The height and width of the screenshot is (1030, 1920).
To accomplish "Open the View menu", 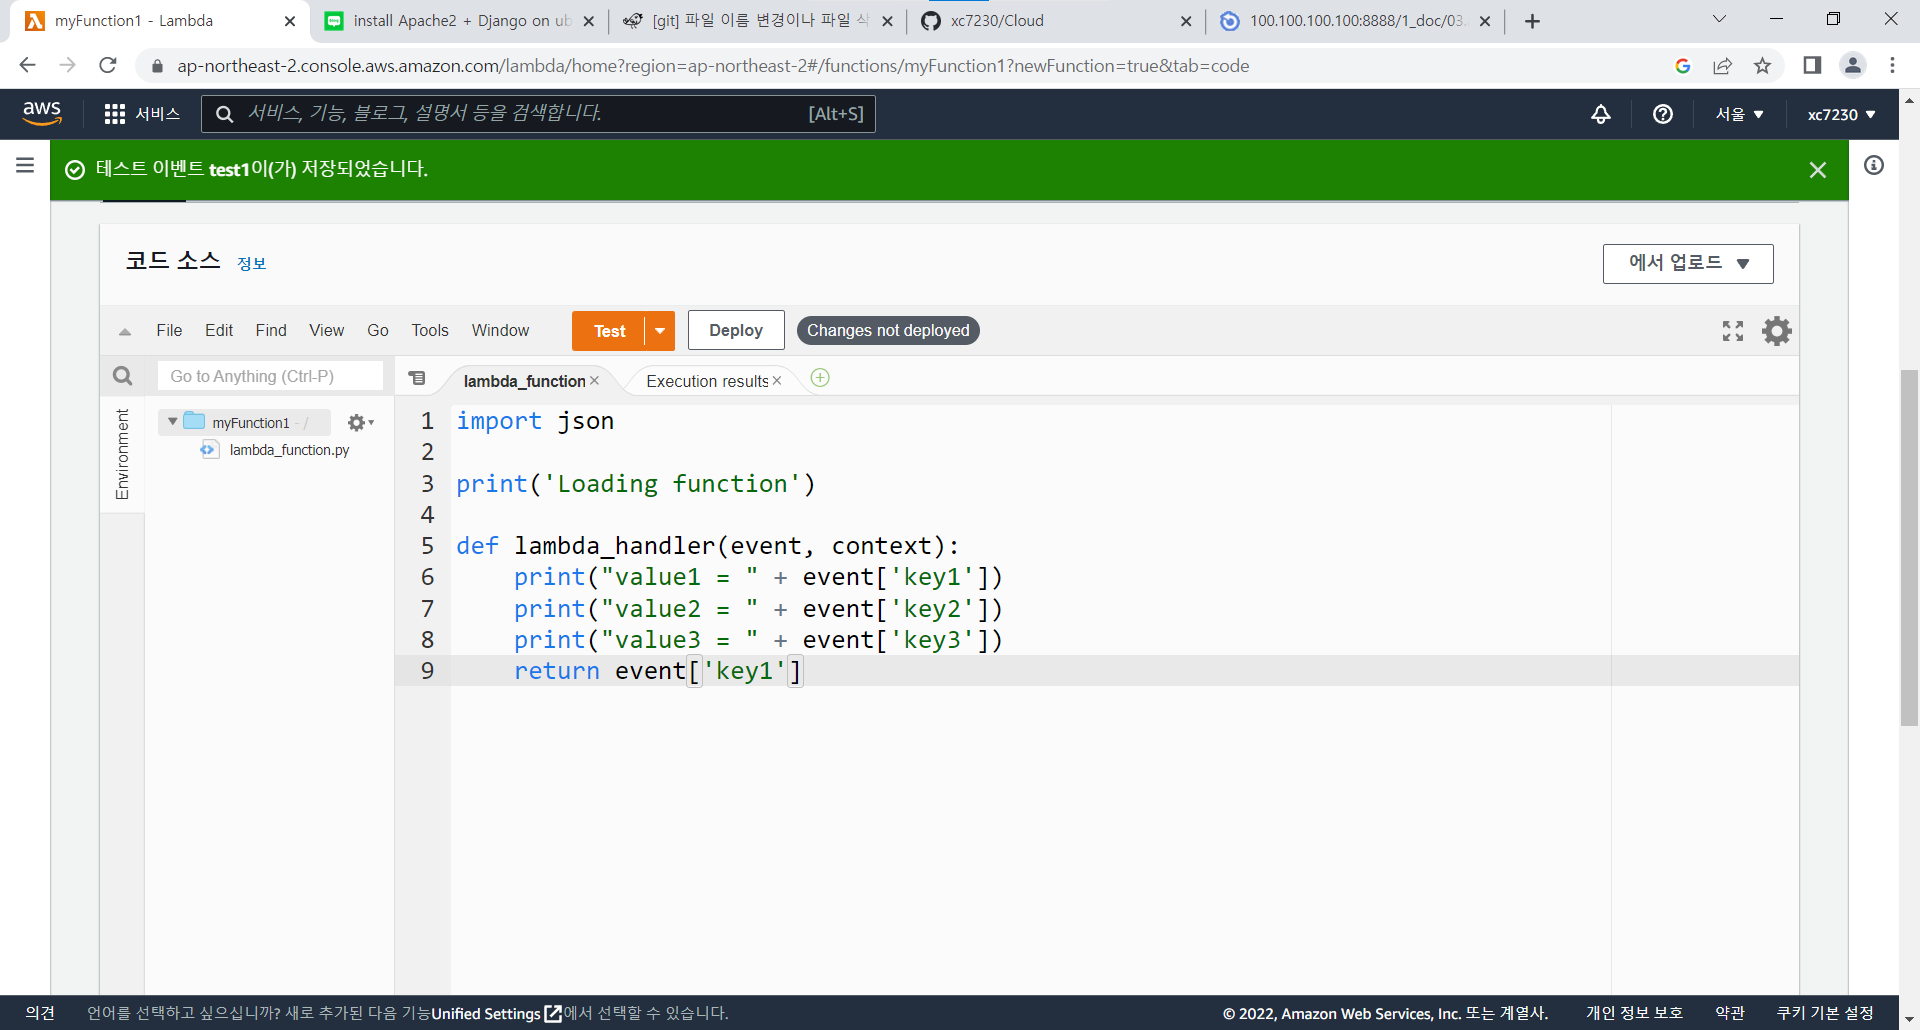I will pyautogui.click(x=326, y=330).
